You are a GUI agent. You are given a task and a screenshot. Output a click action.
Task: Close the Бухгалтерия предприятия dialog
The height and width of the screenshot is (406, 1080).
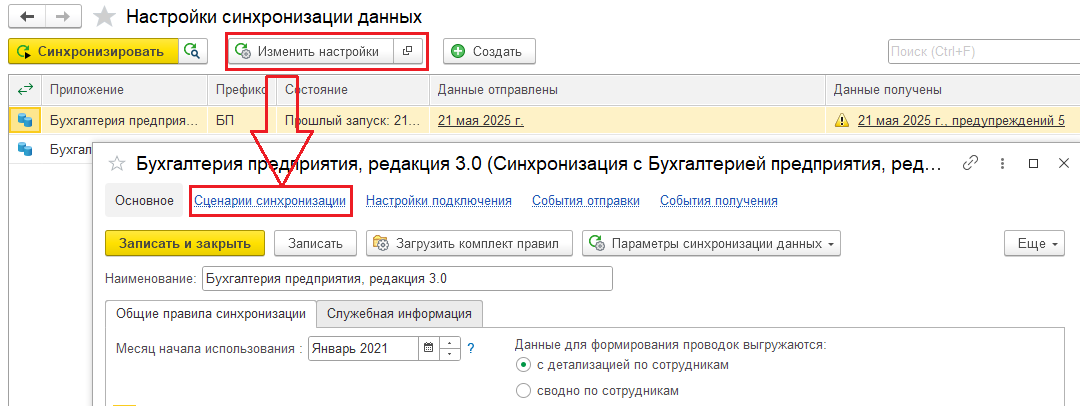click(1063, 163)
